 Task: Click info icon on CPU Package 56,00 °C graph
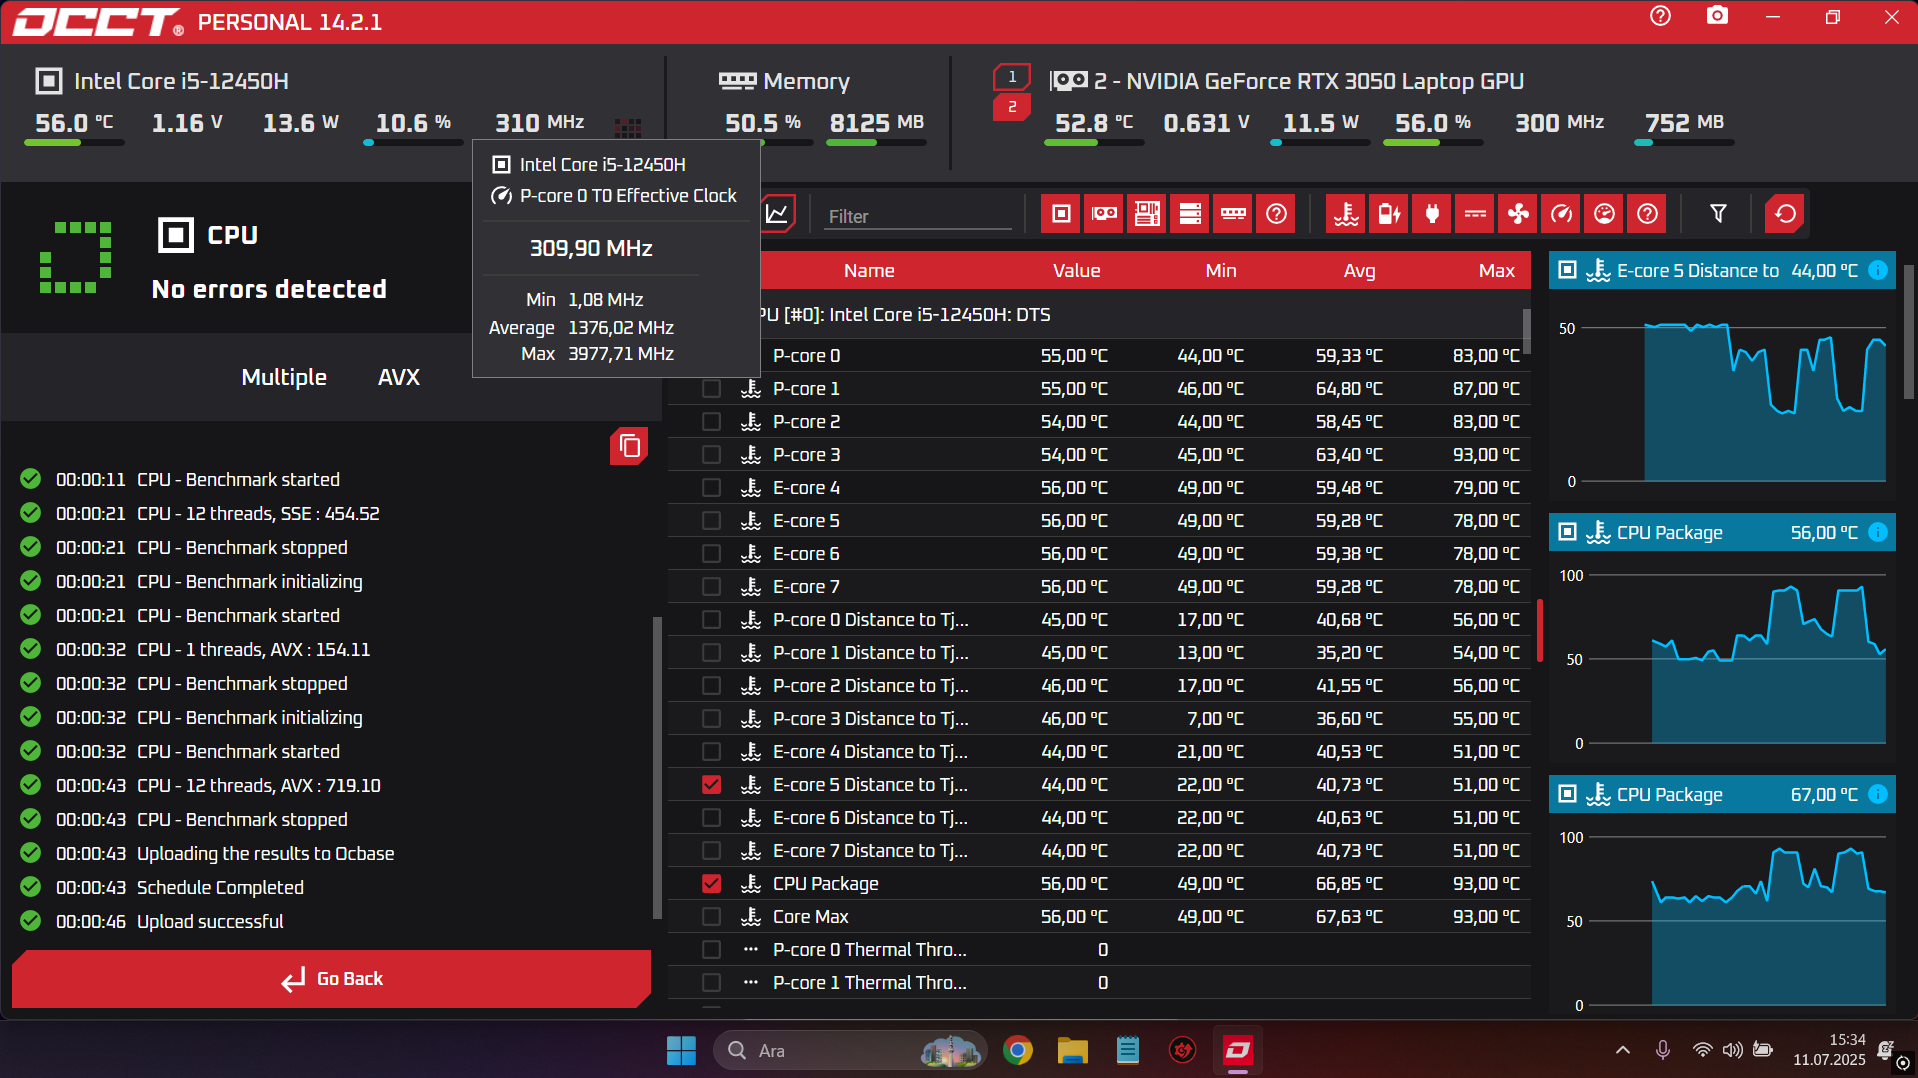click(x=1878, y=532)
